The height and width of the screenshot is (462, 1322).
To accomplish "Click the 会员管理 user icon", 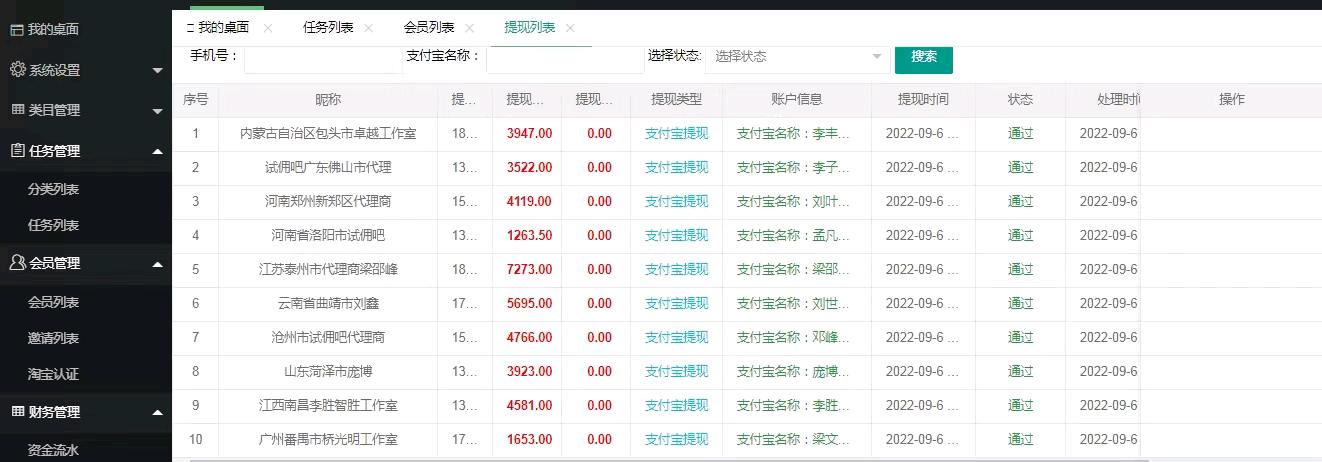I will tap(17, 263).
